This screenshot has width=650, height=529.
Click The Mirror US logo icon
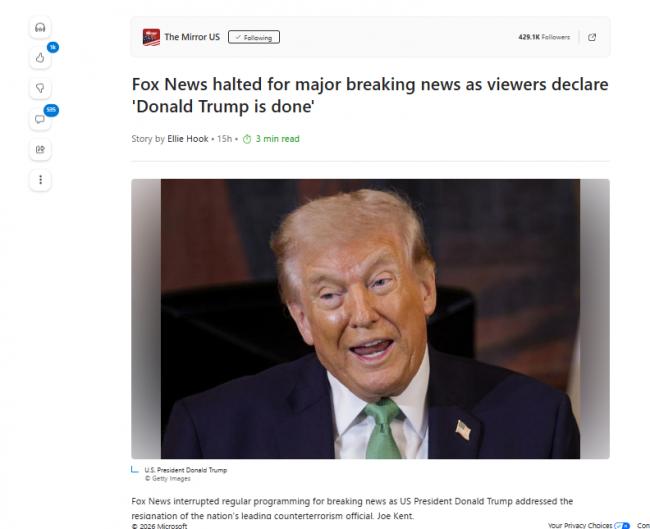tap(151, 37)
